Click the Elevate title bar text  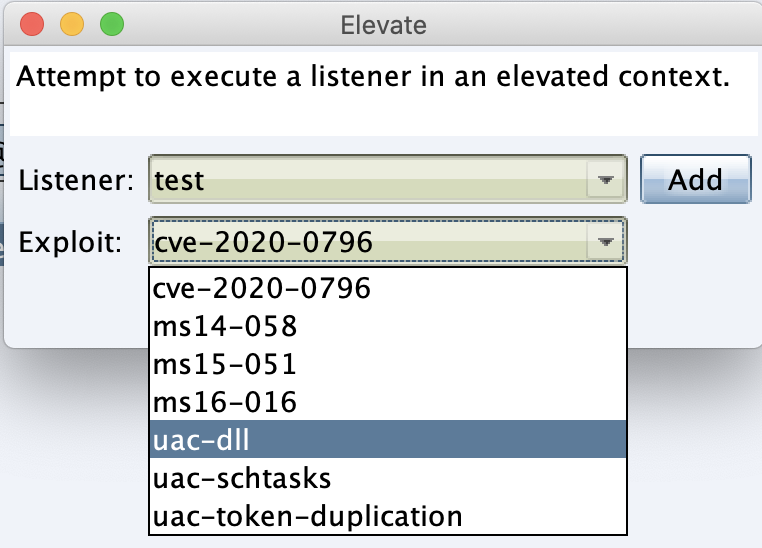(x=383, y=23)
